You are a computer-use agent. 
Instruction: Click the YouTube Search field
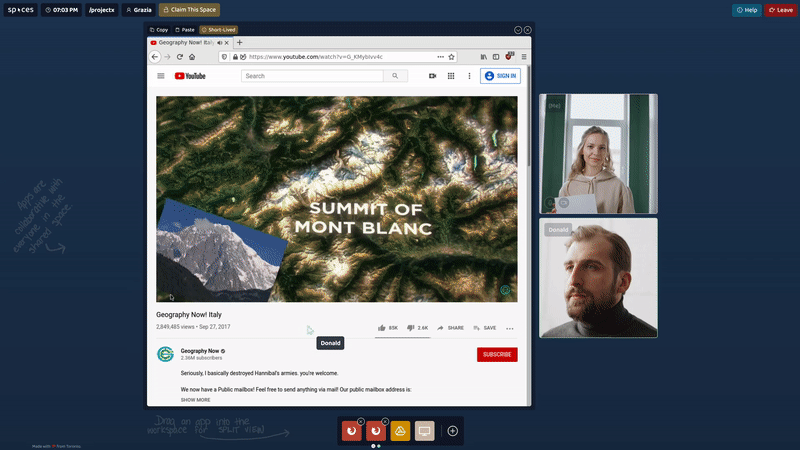pos(312,76)
